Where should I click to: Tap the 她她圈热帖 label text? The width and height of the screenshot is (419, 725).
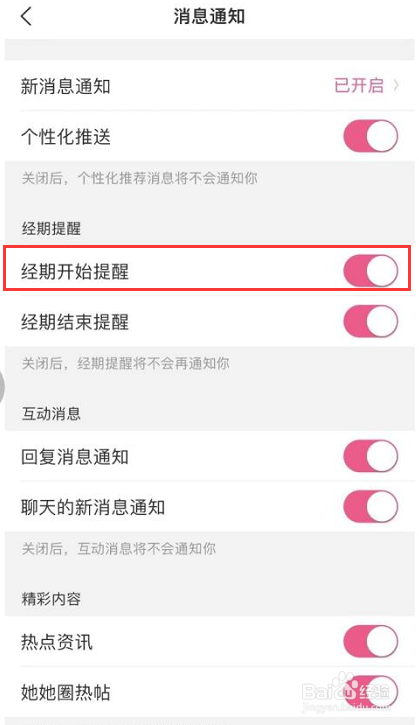tap(66, 693)
